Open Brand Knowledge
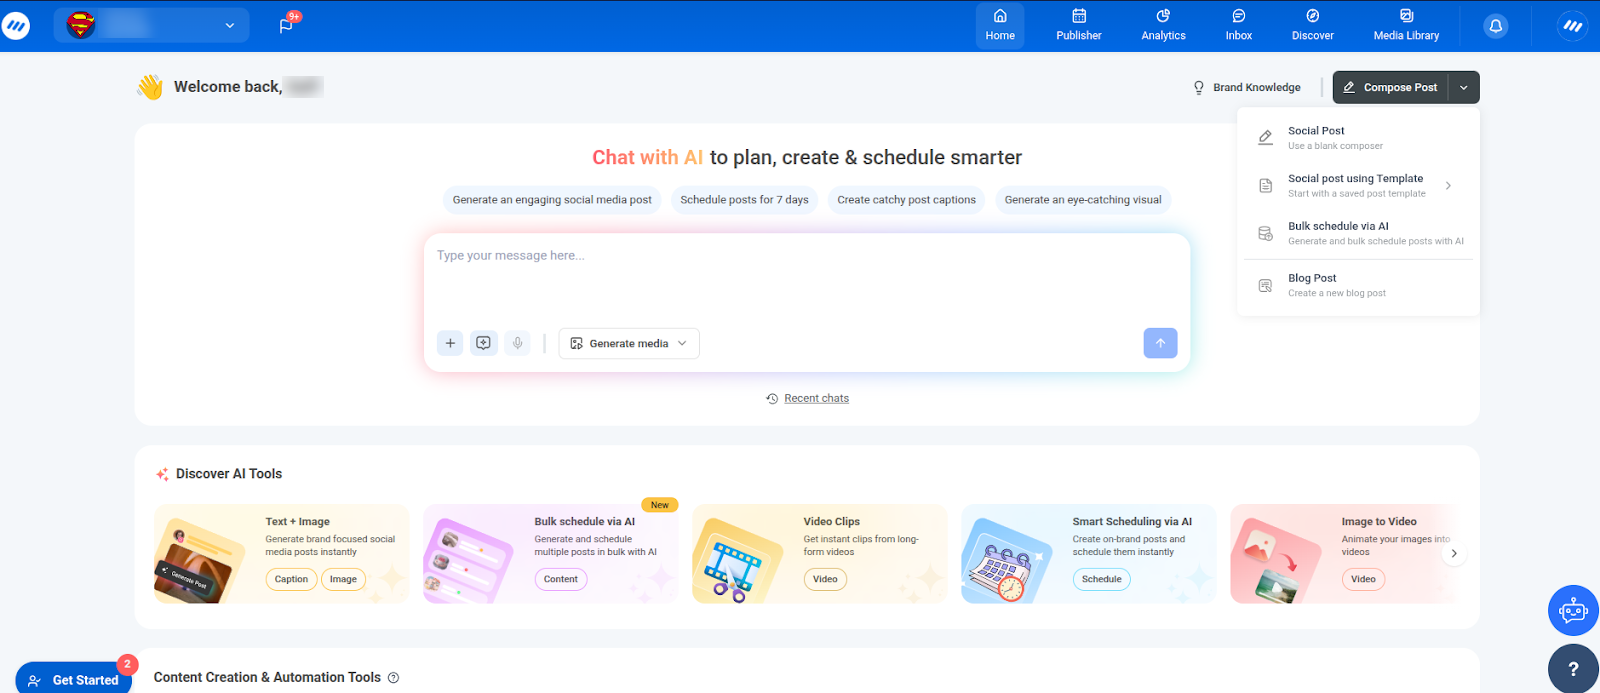Viewport: 1600px width, 693px height. (x=1247, y=88)
